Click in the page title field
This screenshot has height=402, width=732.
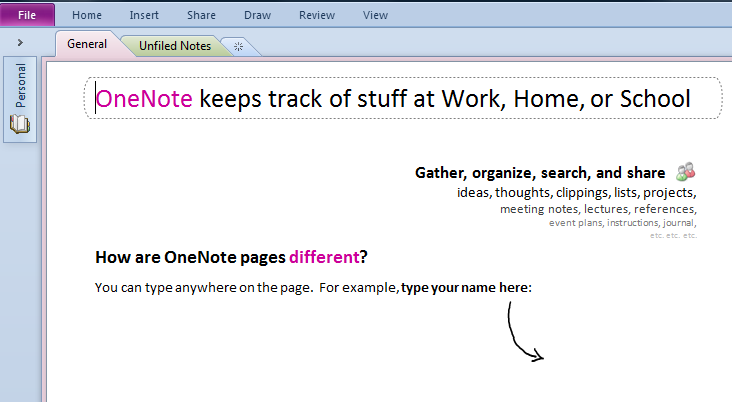(403, 98)
